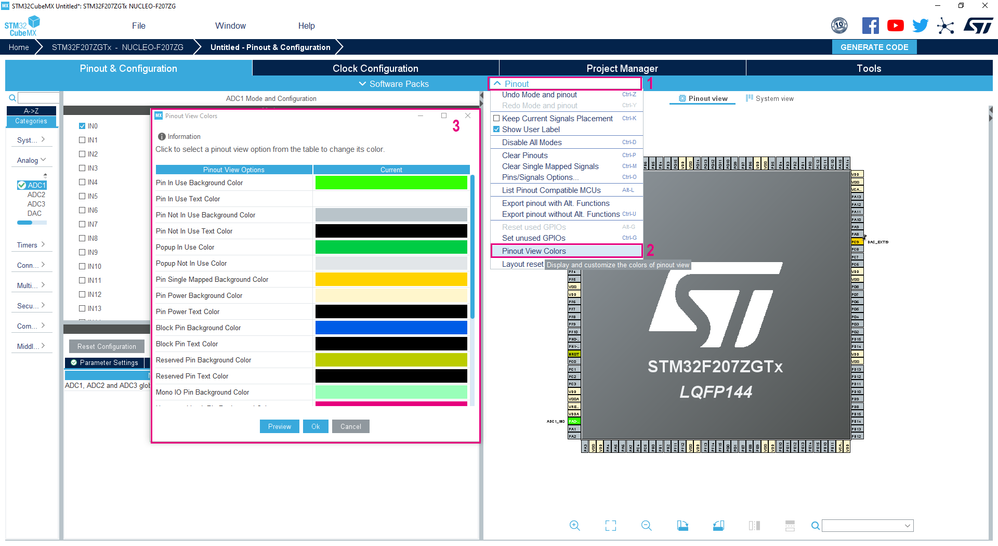Open the Tools tab
This screenshot has width=998, height=546.
click(869, 68)
